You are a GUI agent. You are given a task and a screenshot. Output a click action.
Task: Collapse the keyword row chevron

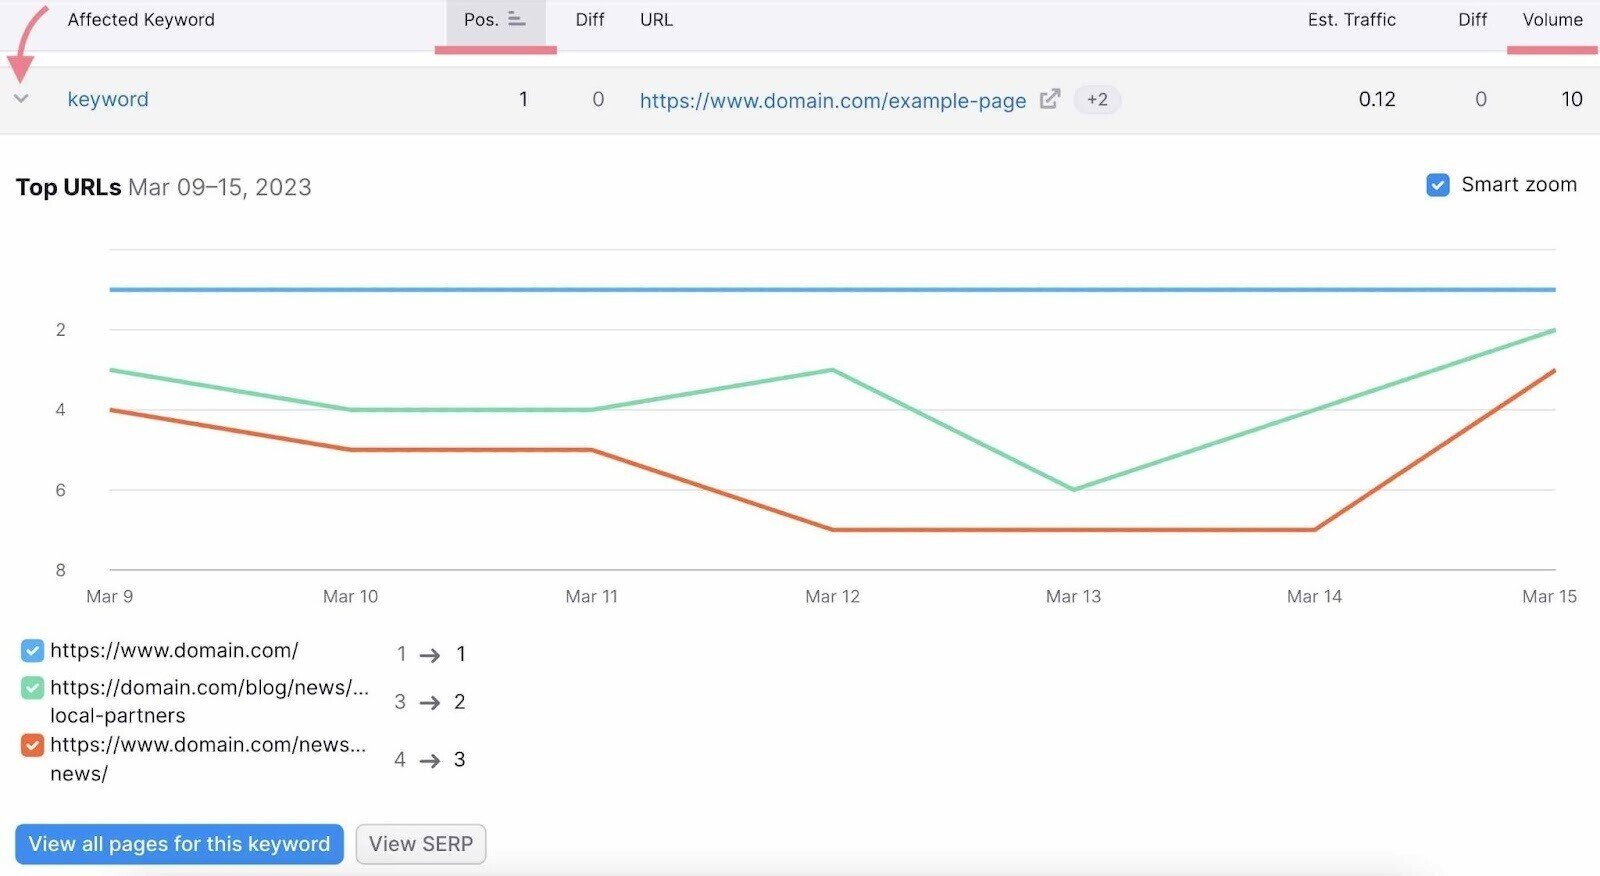(x=21, y=99)
